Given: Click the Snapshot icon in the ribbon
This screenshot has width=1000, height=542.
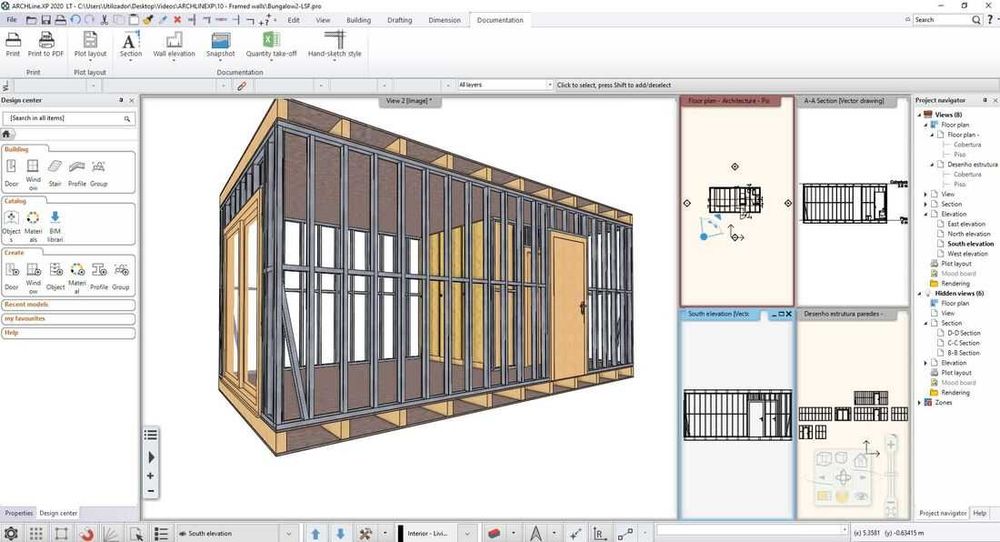Looking at the screenshot, I should click(221, 40).
